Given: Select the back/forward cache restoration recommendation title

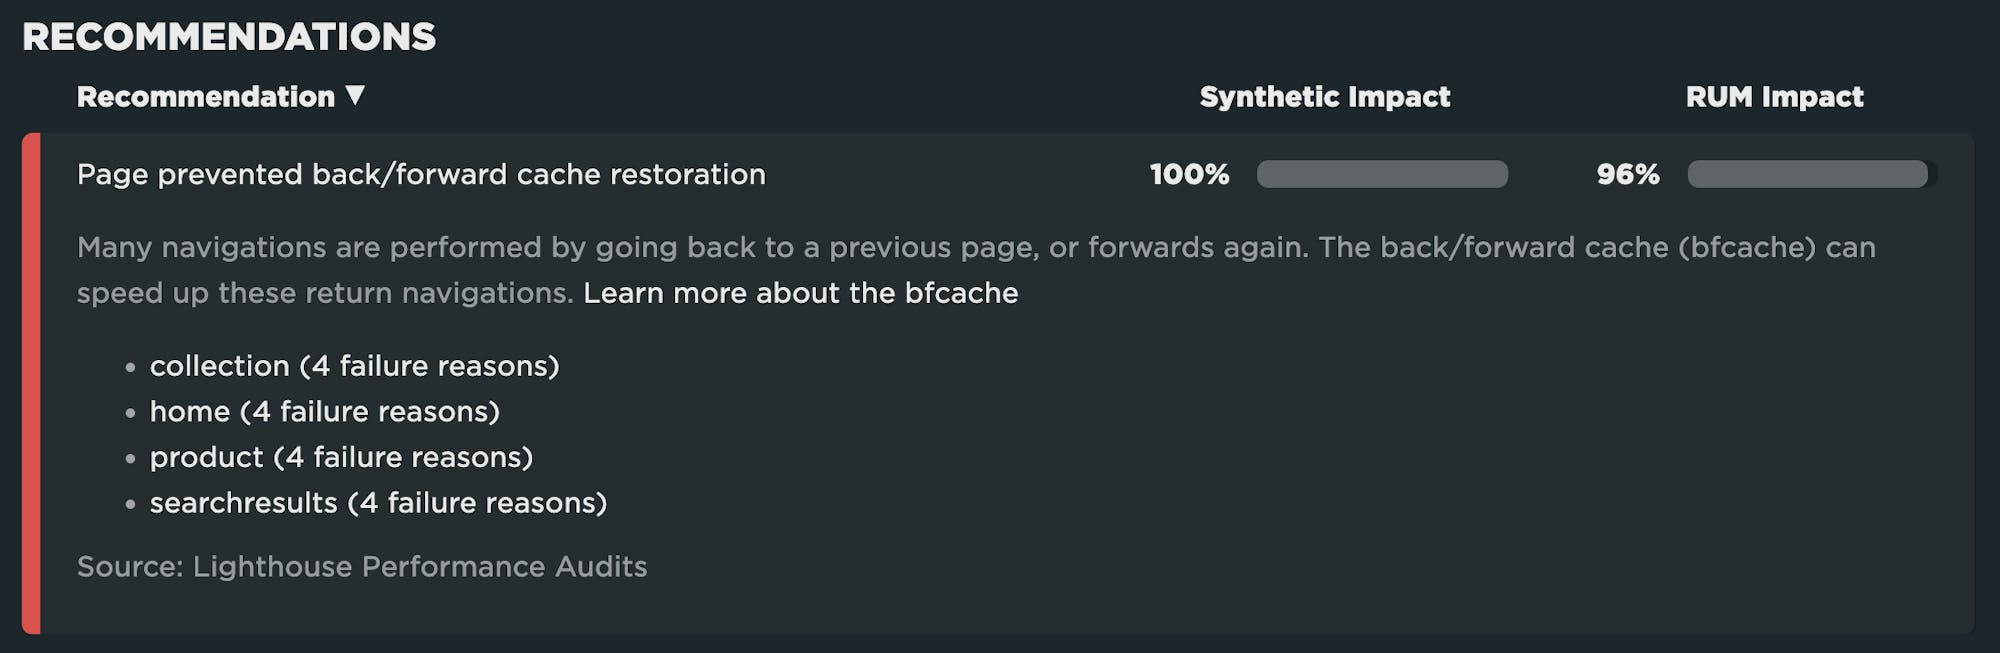Looking at the screenshot, I should coord(421,174).
